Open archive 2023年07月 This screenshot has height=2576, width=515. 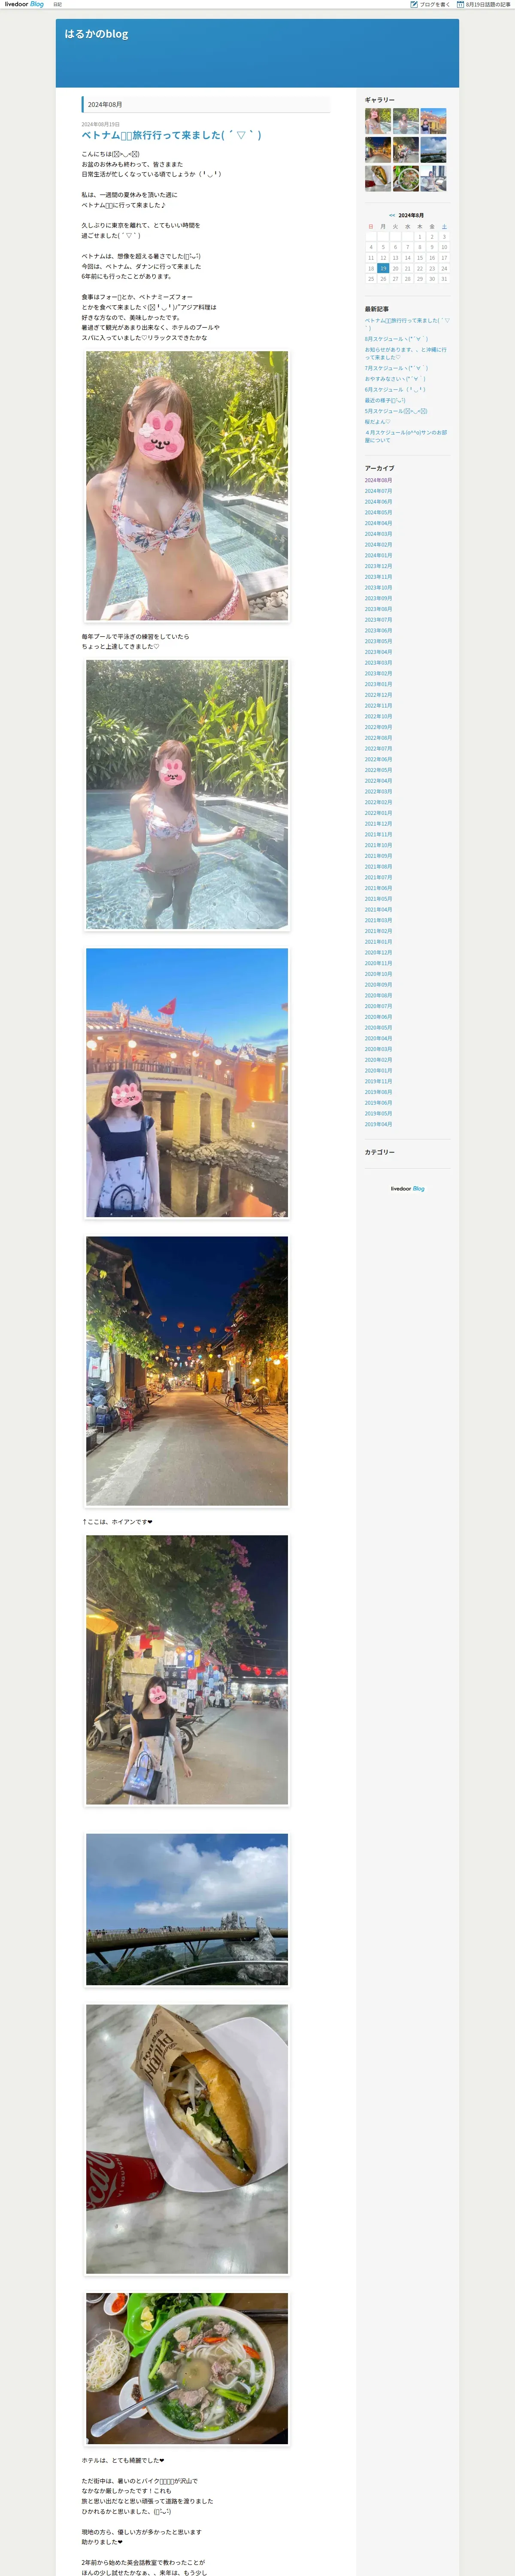point(378,620)
